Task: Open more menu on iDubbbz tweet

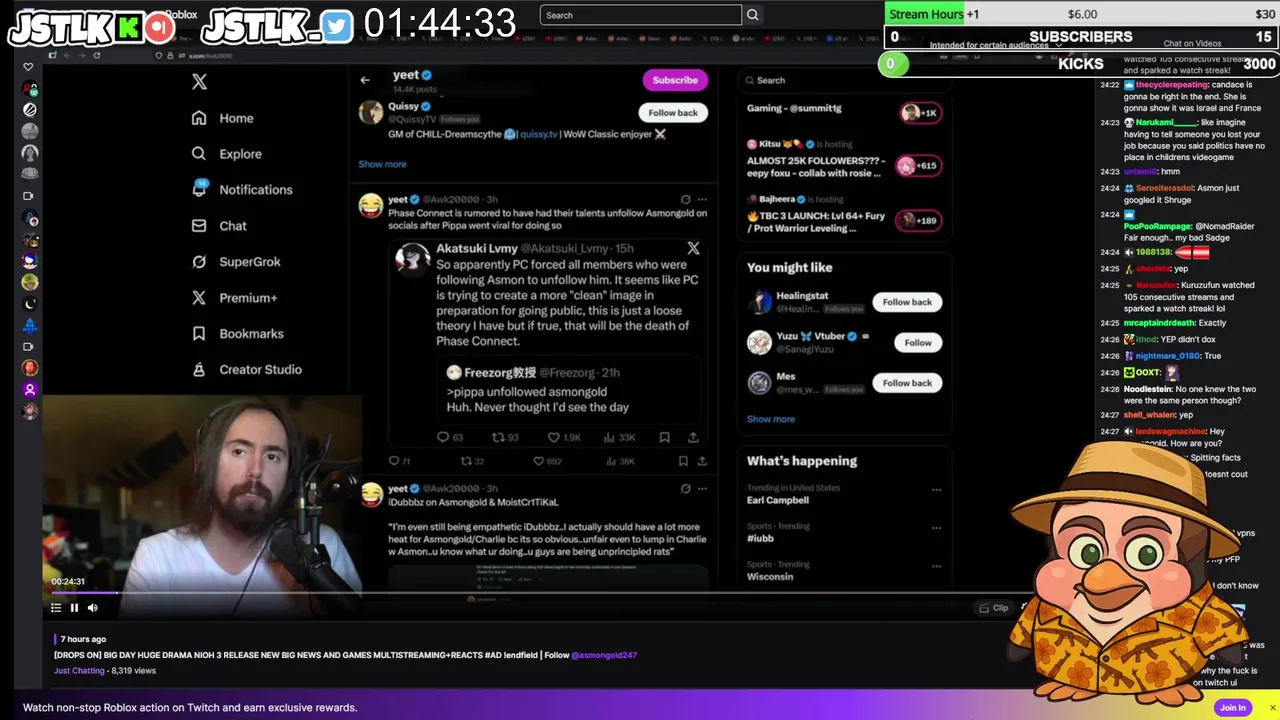Action: point(702,489)
